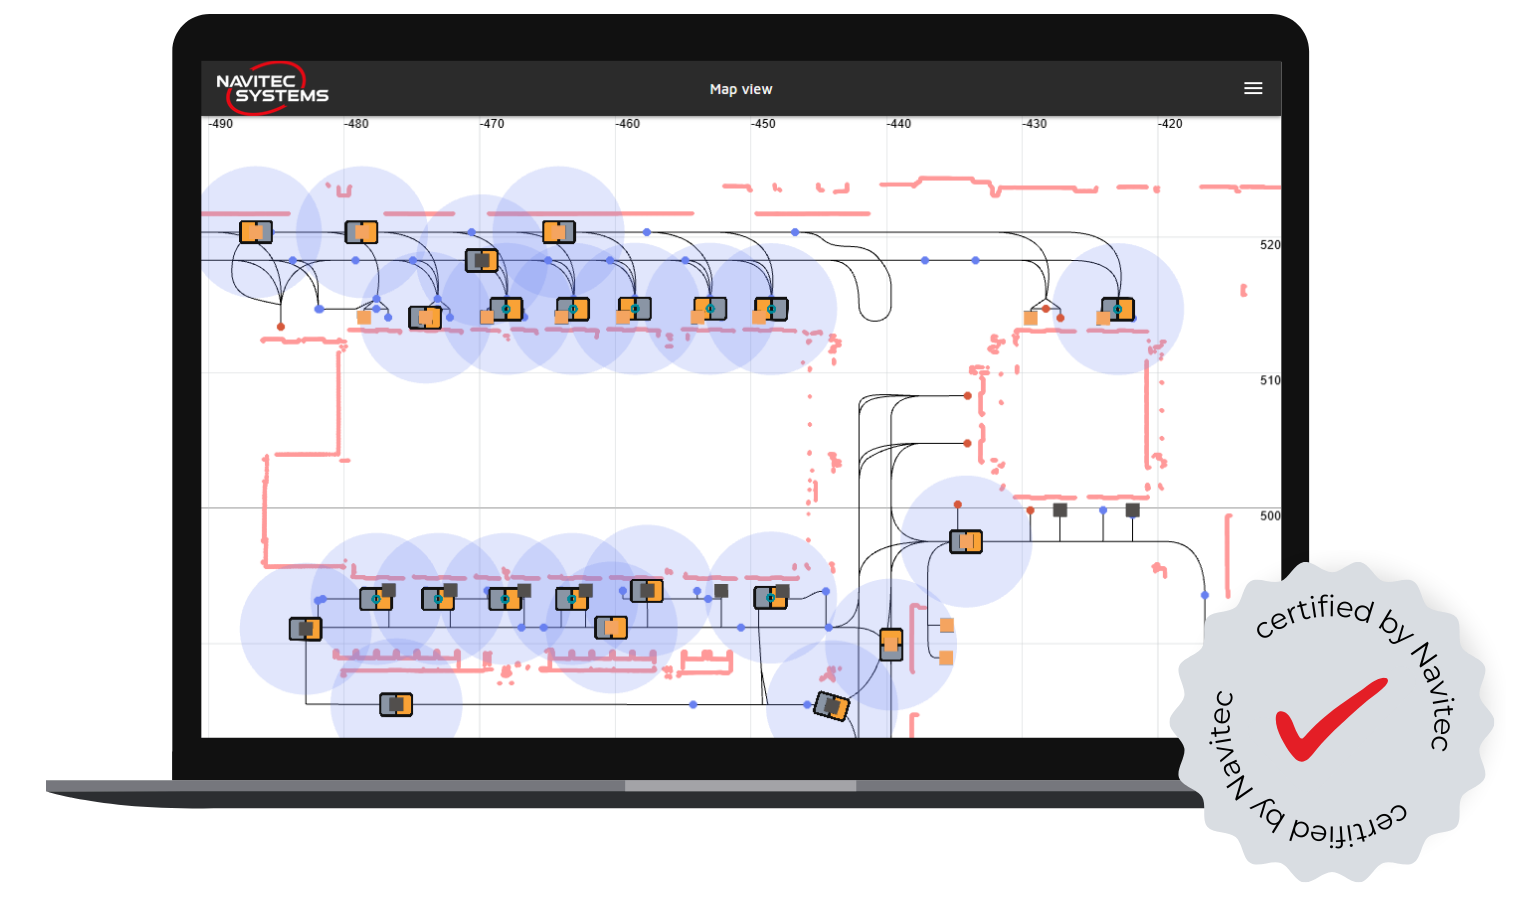The width and height of the screenshot is (1516, 914).
Task: Click the small AGV beside the vertical branch route
Action: click(891, 644)
